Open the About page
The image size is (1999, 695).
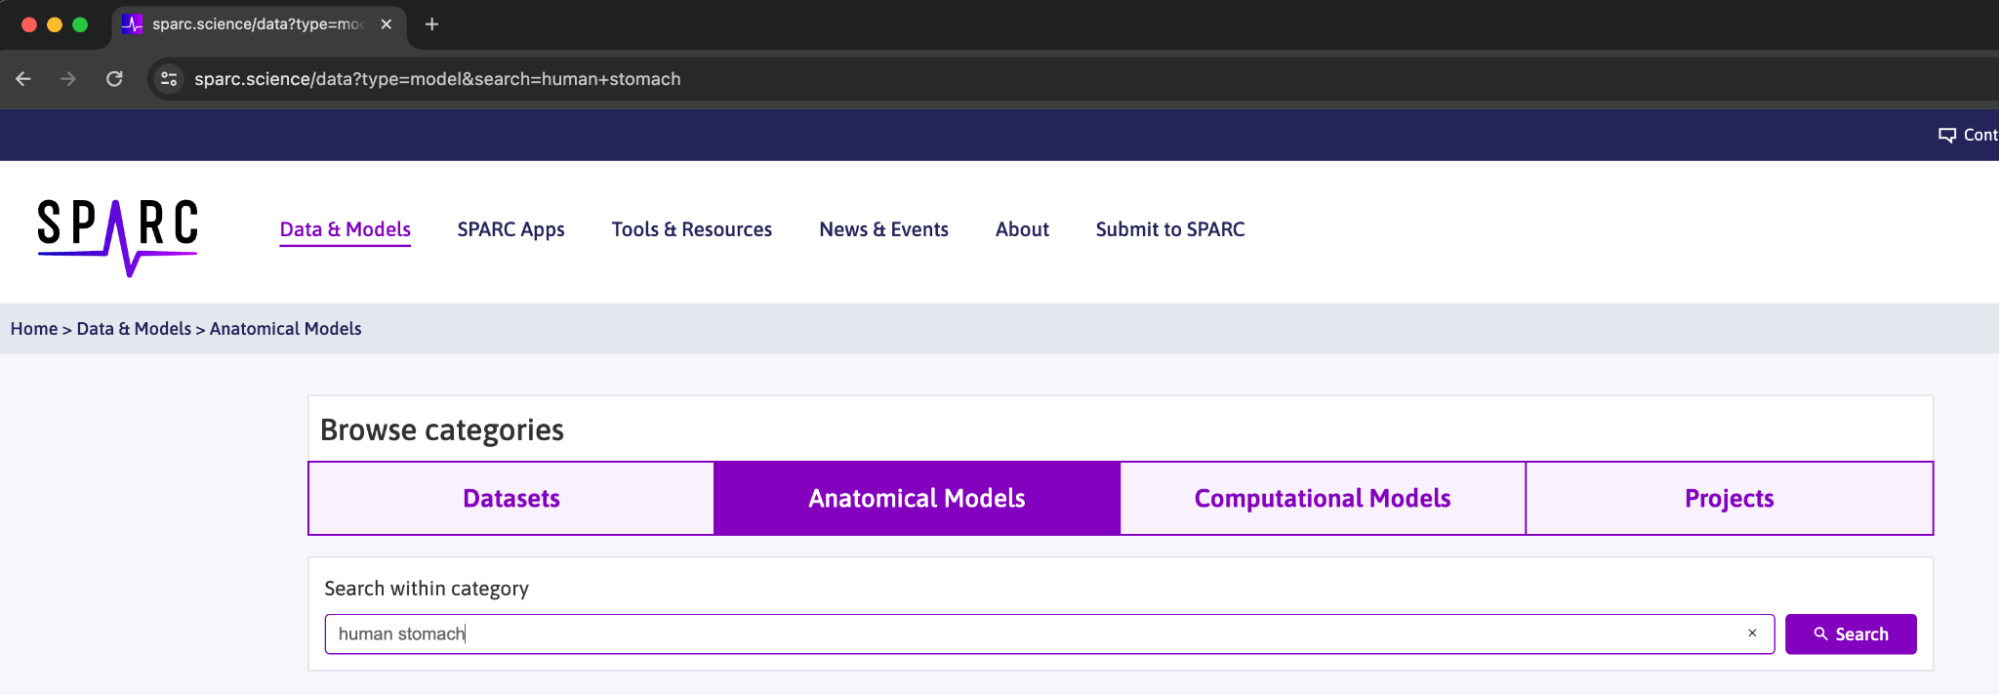pyautogui.click(x=1022, y=229)
